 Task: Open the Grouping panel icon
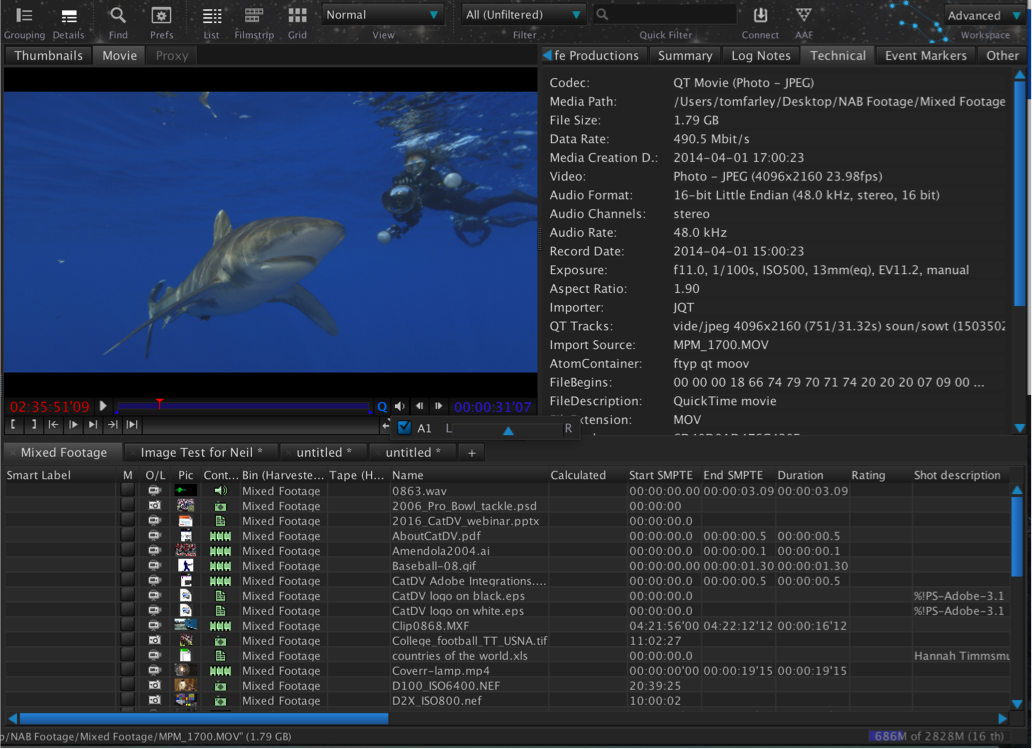[24, 16]
